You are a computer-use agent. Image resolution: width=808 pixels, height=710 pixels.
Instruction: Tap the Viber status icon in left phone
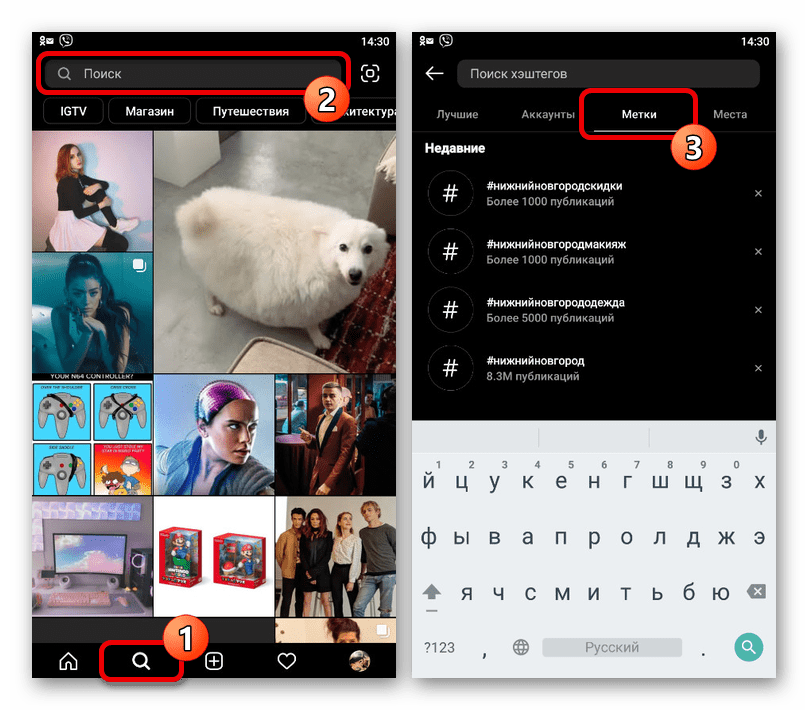[x=66, y=40]
